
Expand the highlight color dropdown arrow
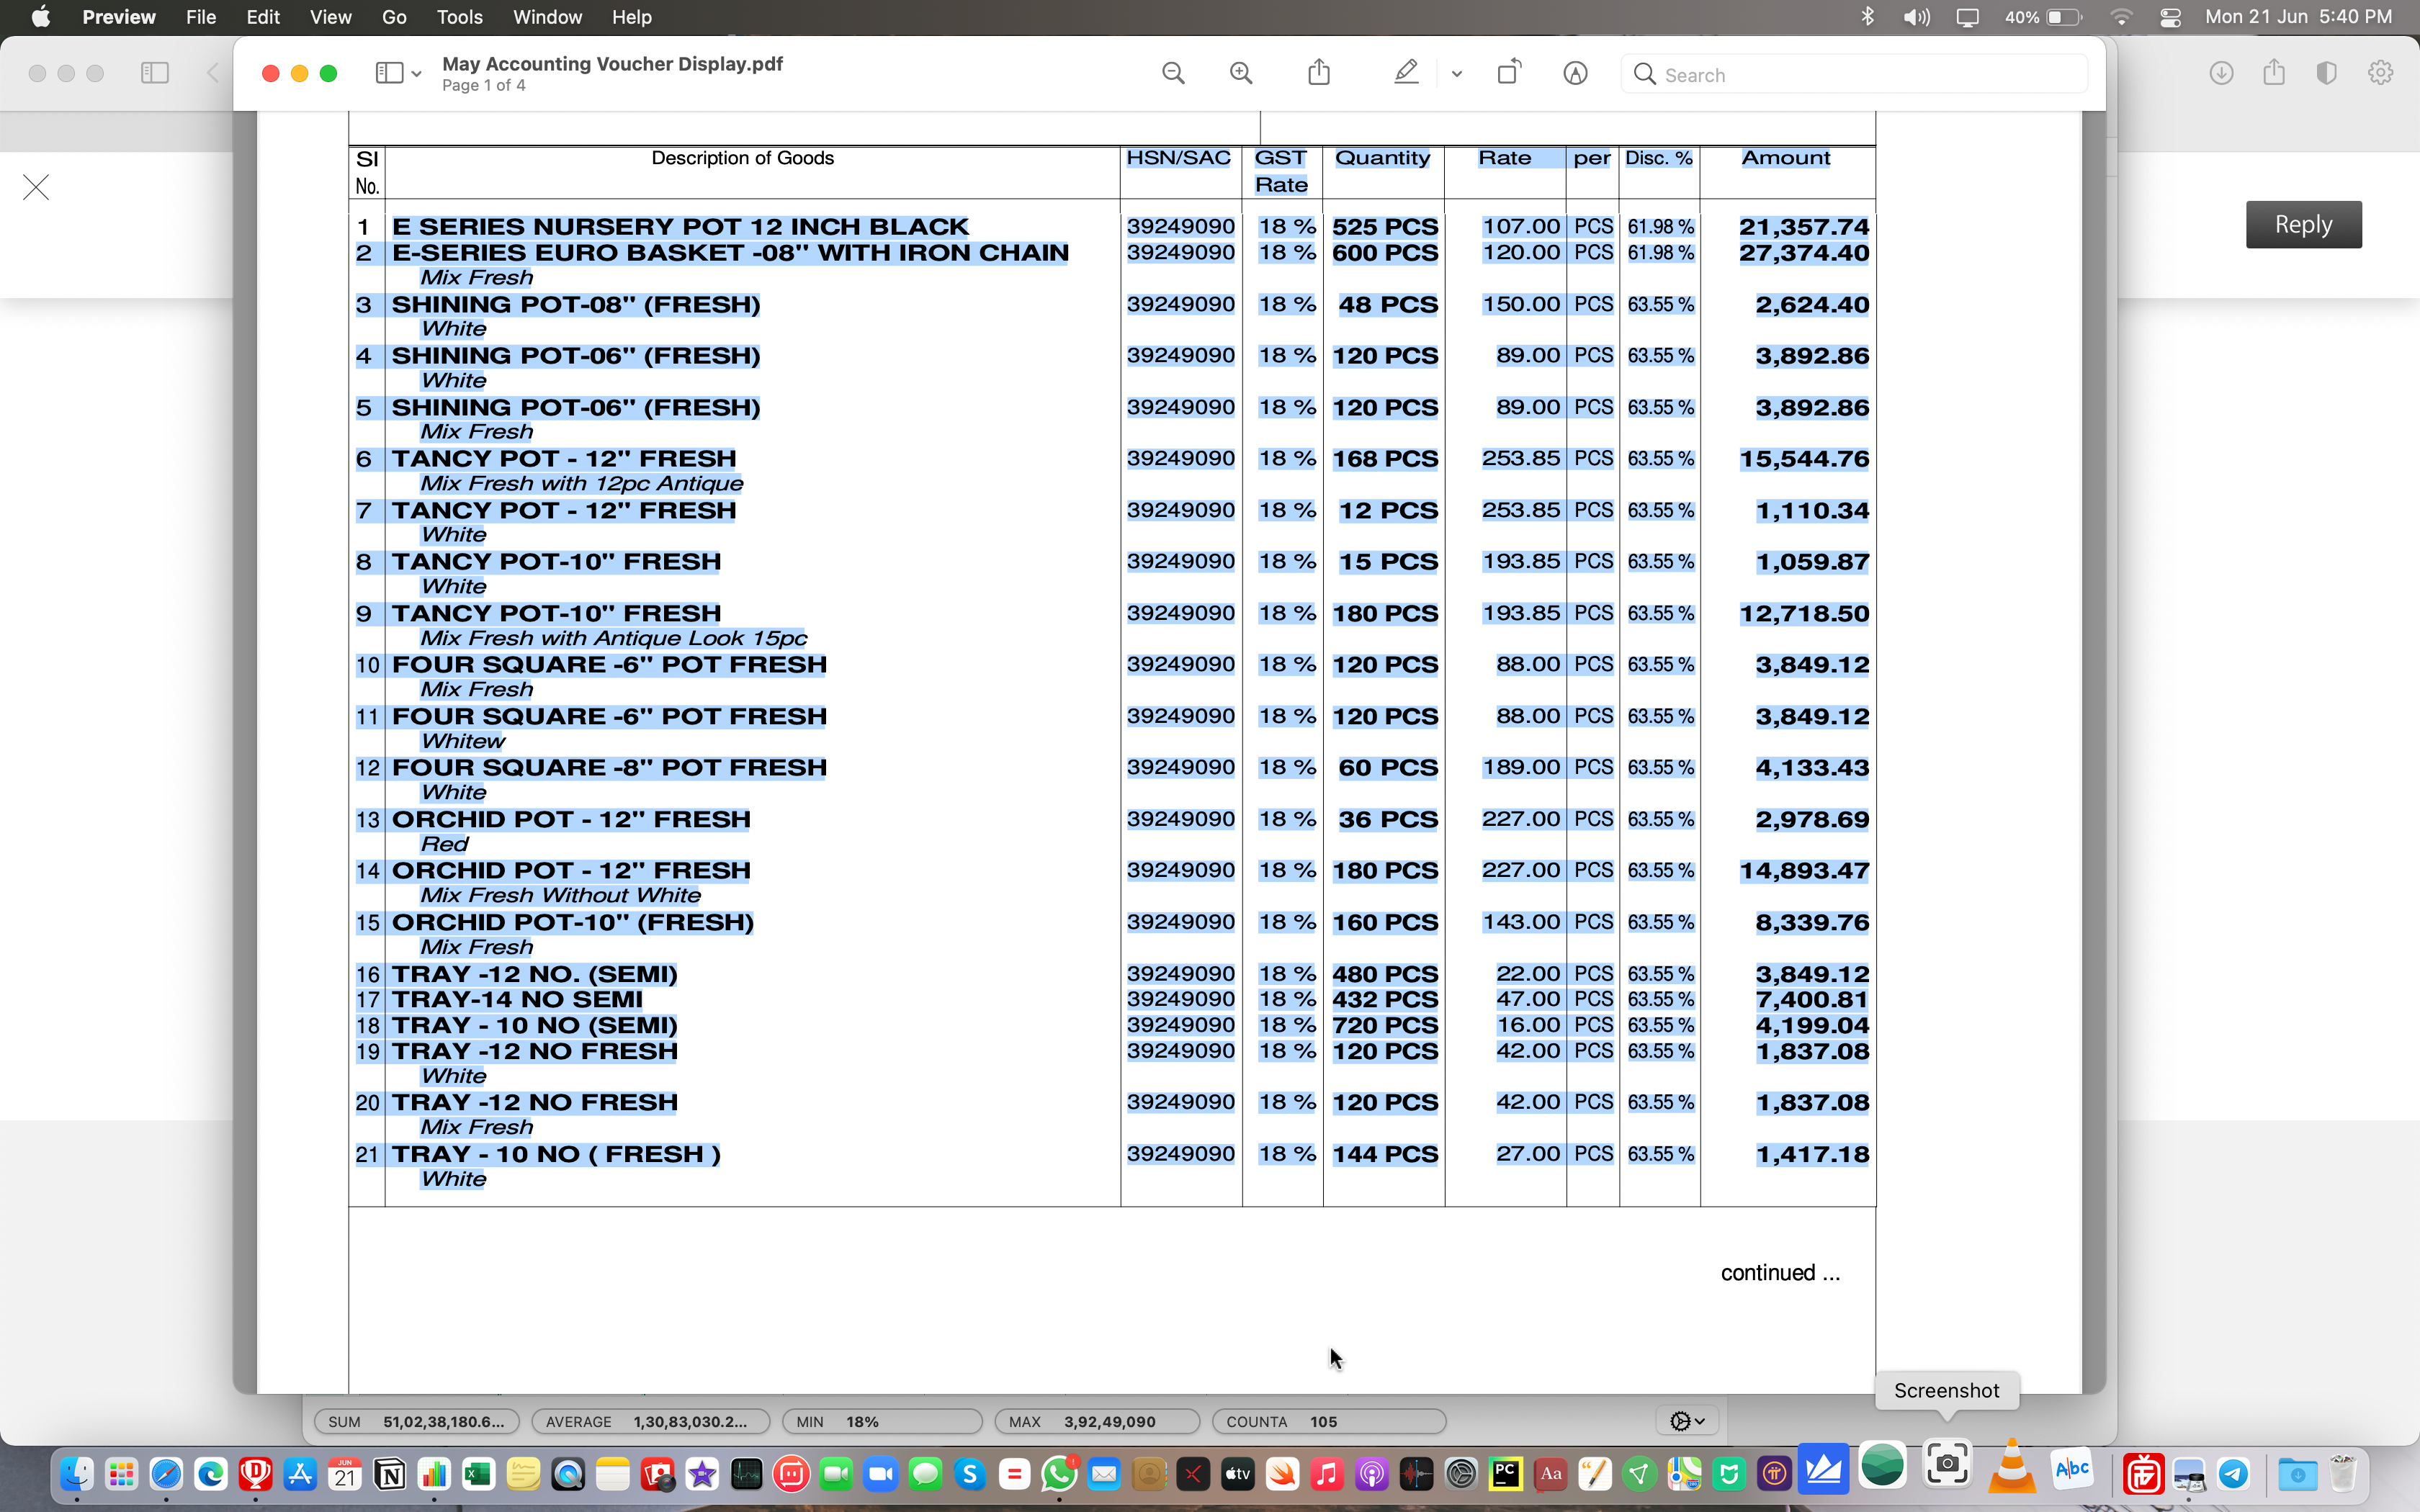(1456, 74)
